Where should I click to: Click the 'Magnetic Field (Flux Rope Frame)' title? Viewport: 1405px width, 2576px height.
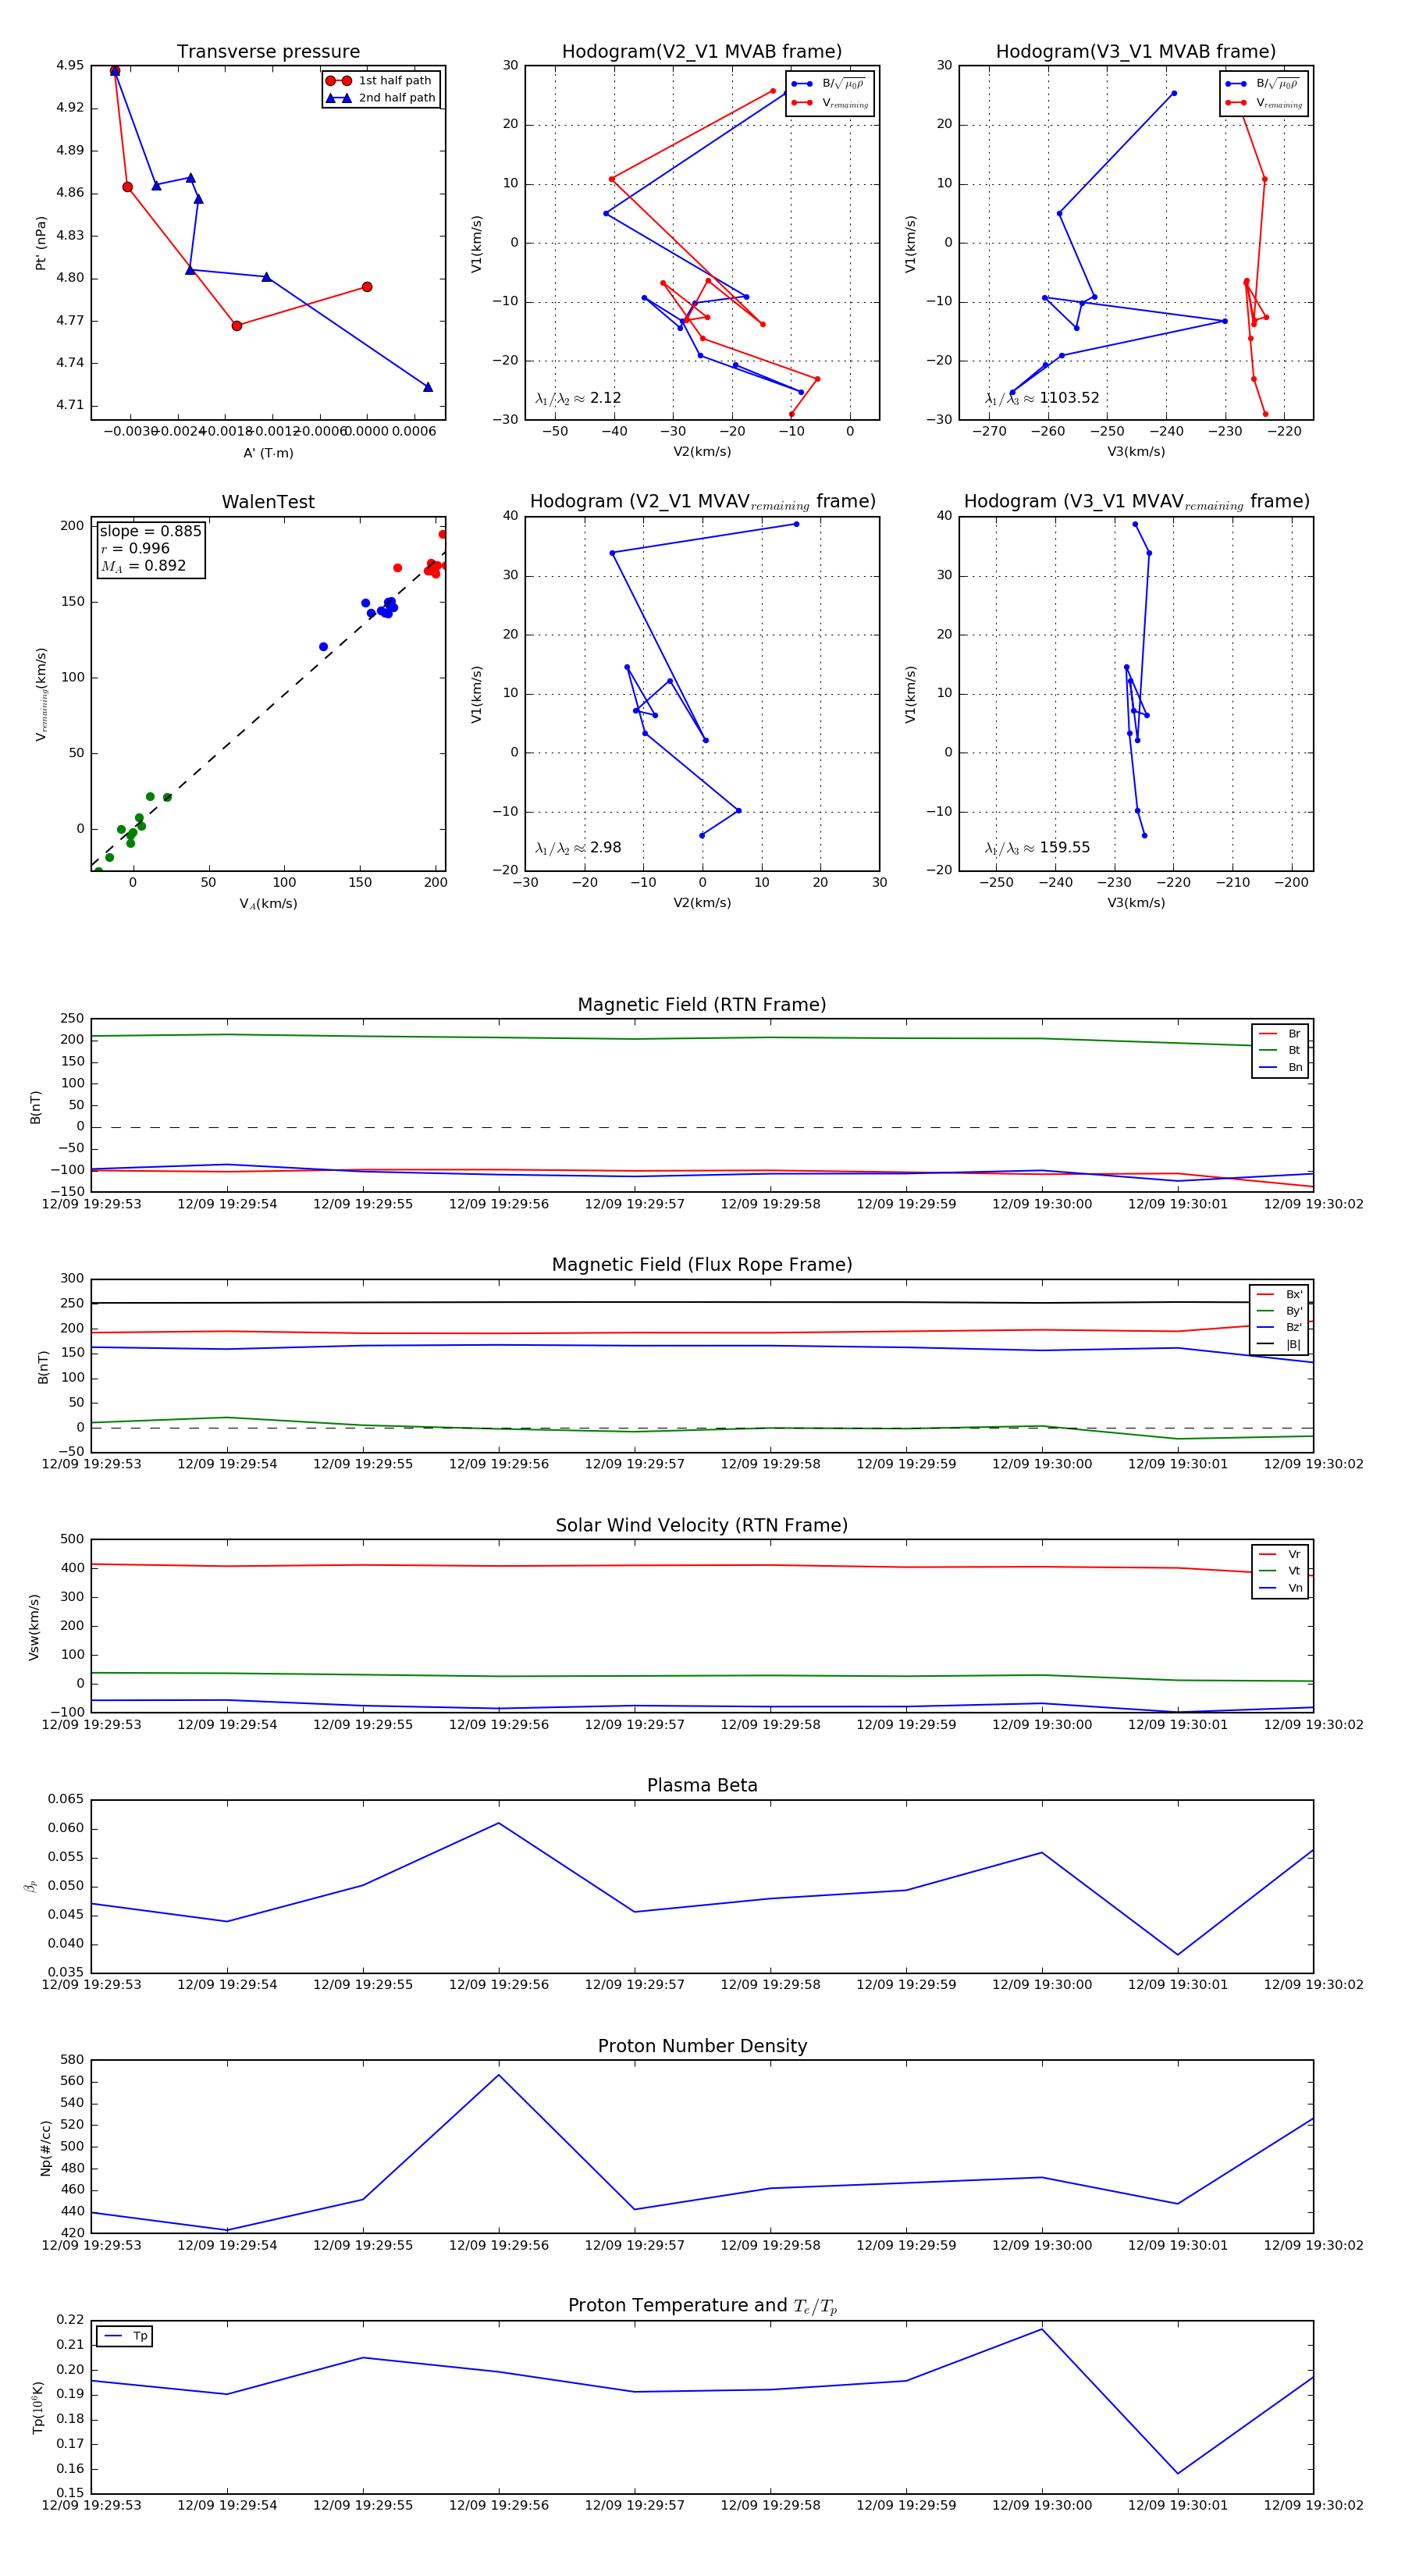[702, 1265]
